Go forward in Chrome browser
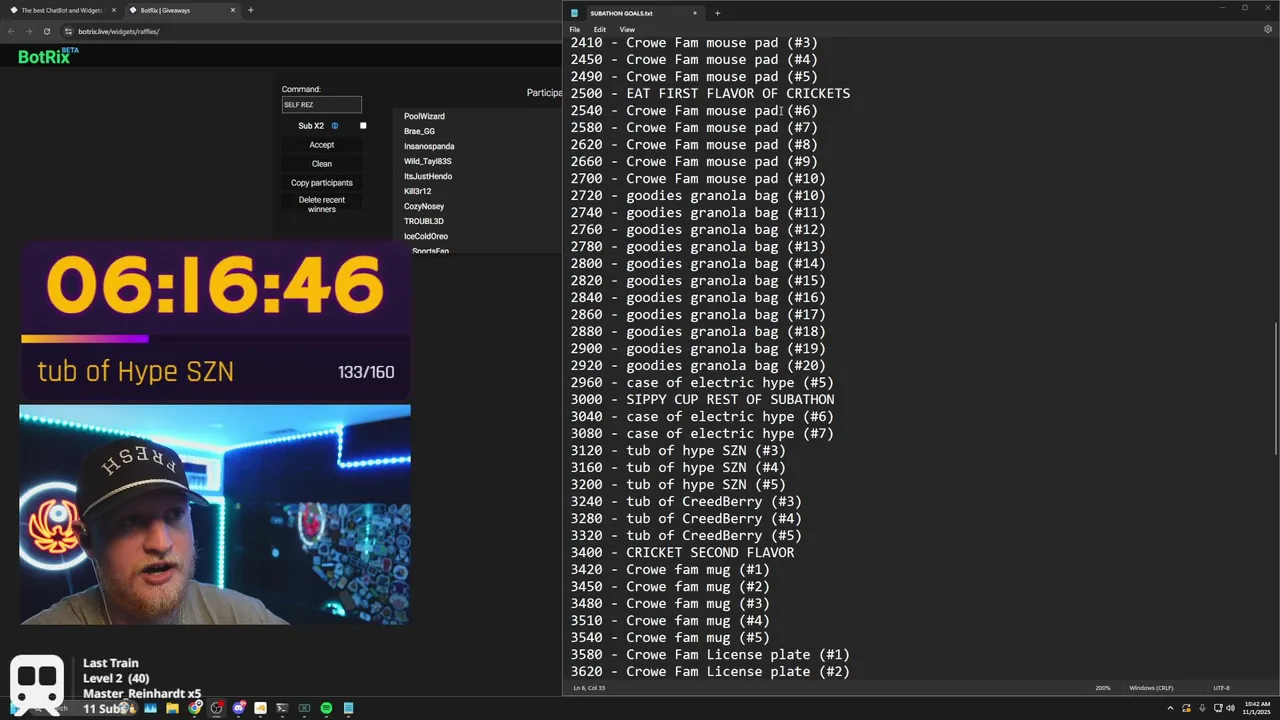The width and height of the screenshot is (1280, 720). 28,31
